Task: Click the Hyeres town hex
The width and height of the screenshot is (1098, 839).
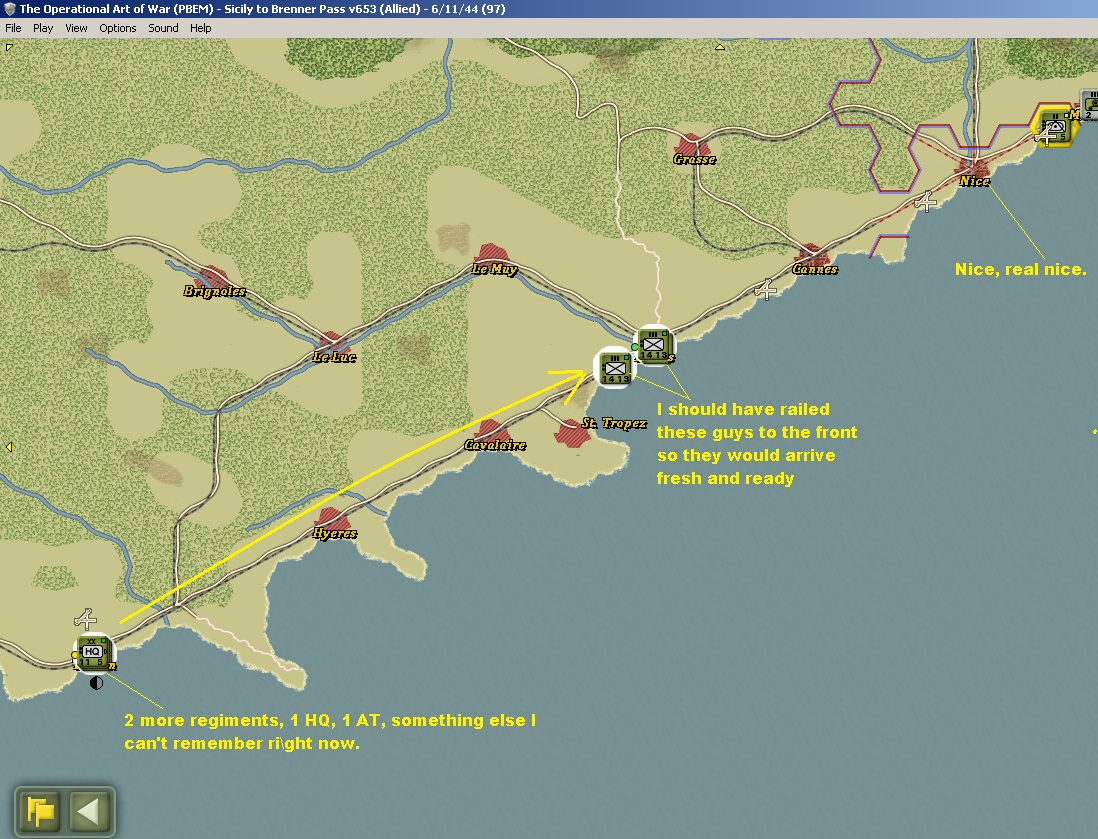Action: [333, 521]
